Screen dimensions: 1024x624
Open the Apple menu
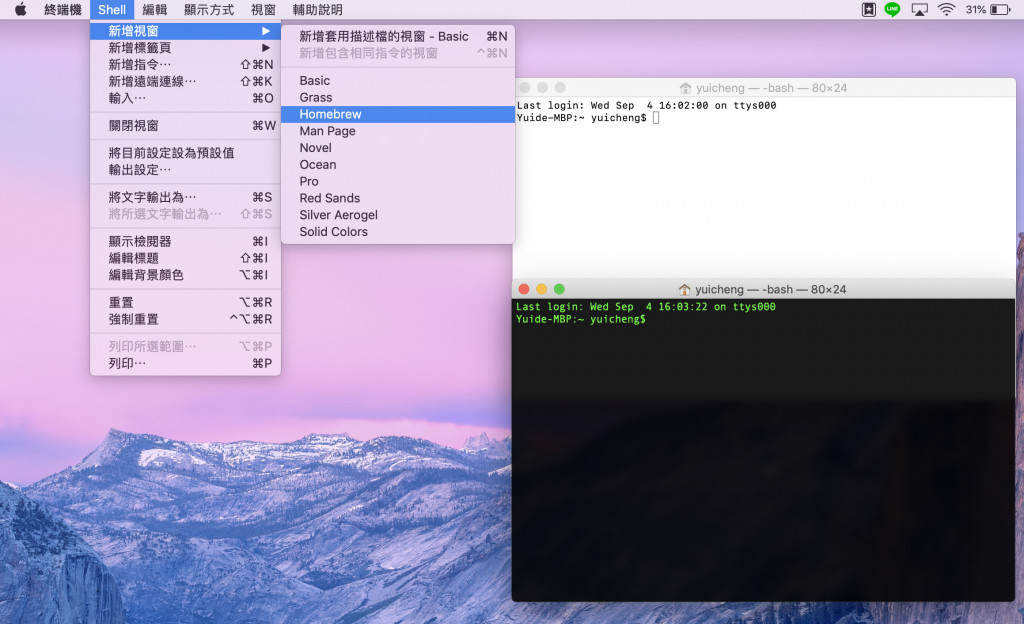click(x=20, y=9)
